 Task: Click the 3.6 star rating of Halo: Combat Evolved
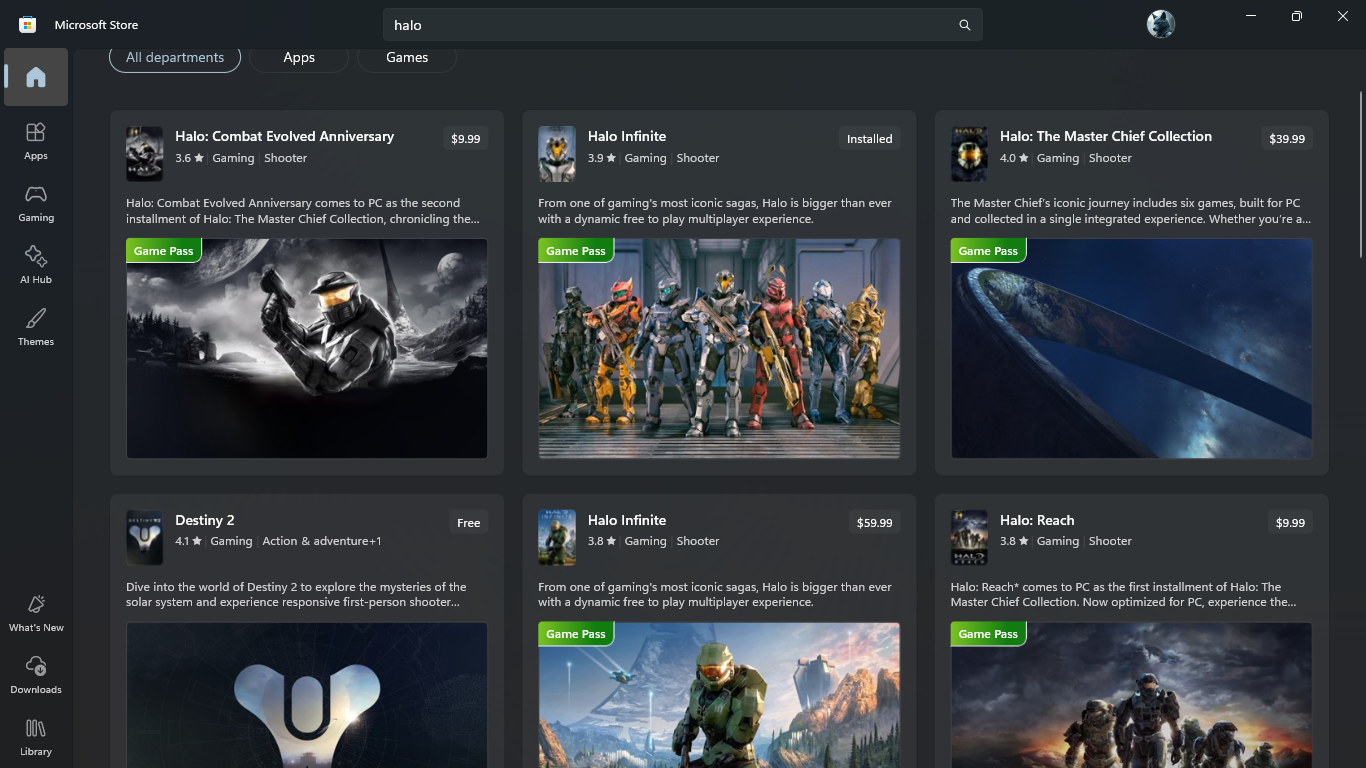189,158
